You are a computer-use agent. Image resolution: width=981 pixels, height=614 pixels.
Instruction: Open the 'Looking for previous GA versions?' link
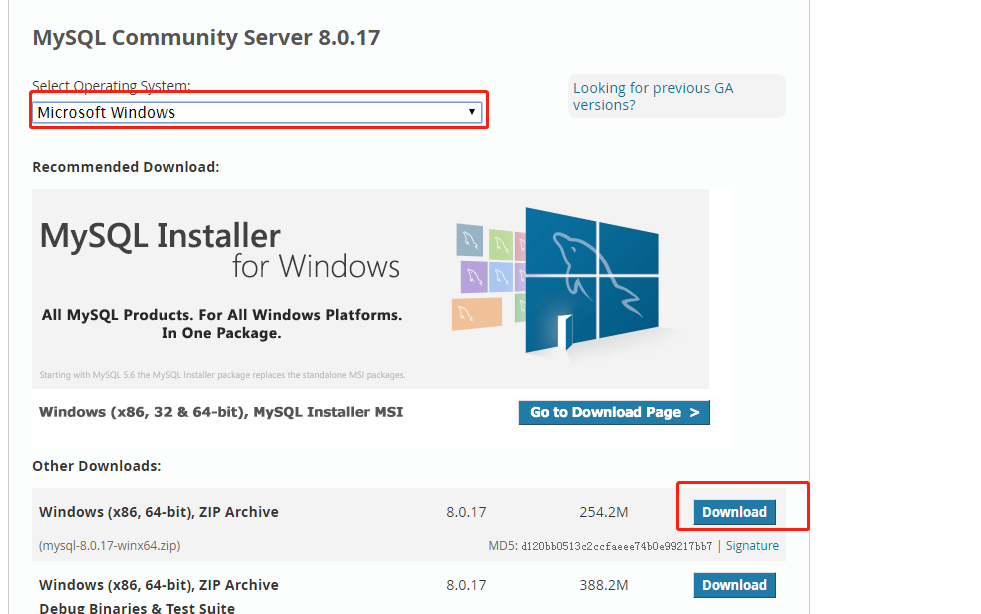click(652, 97)
